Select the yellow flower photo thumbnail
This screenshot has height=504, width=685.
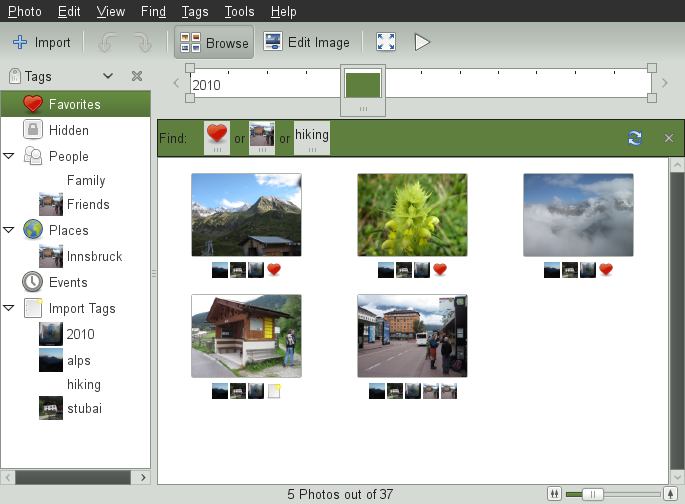click(412, 215)
